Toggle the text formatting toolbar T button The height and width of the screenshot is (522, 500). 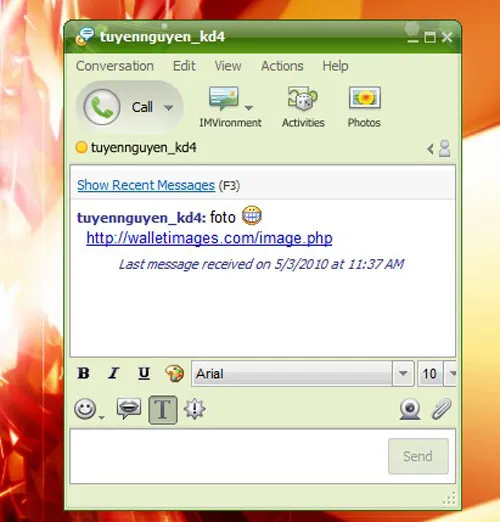[x=163, y=410]
